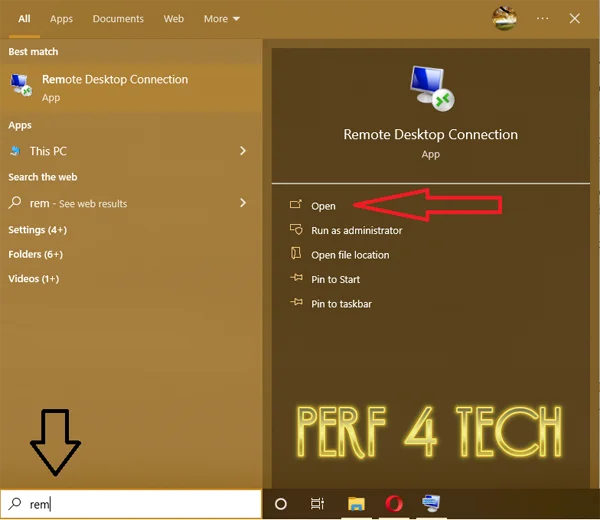
Task: Expand rem web results chevron
Action: coord(243,203)
